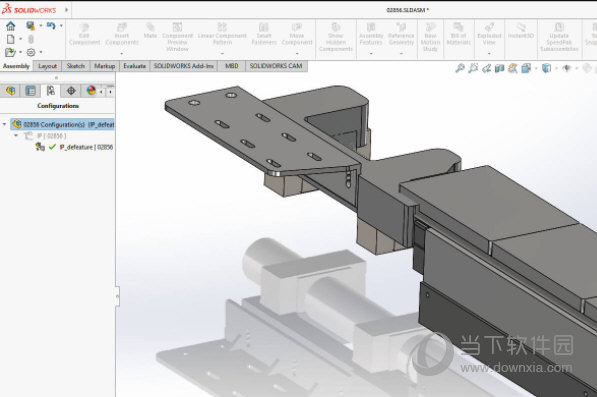Click the Dynamic Annotation Views icon

[x=513, y=68]
